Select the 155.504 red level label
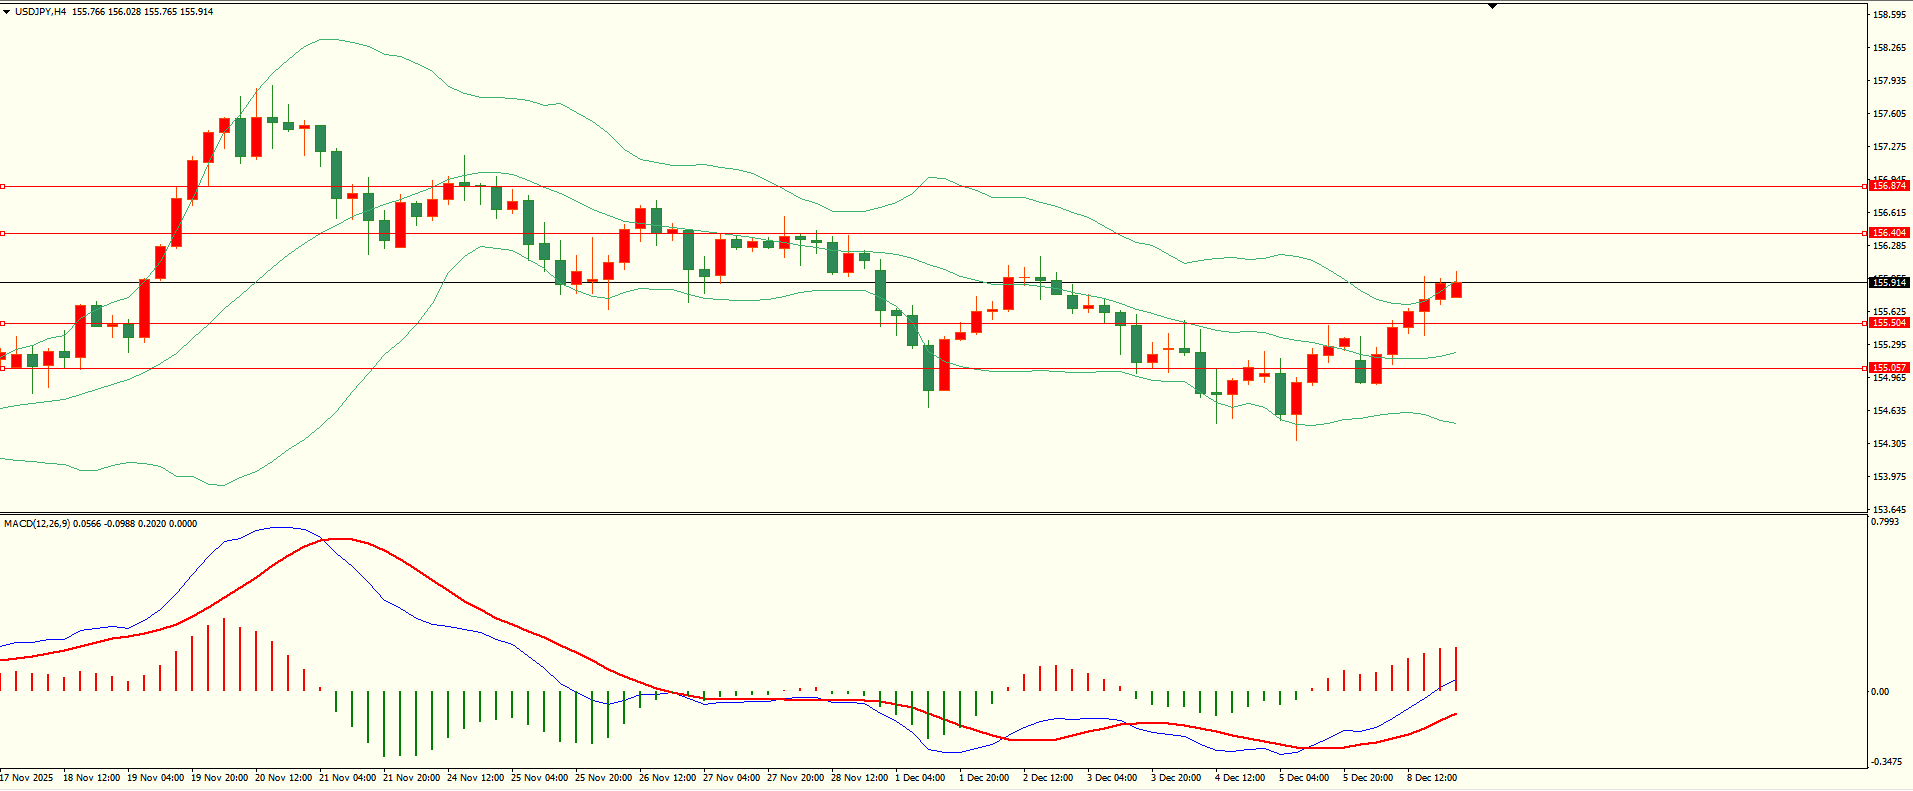 coord(1889,323)
